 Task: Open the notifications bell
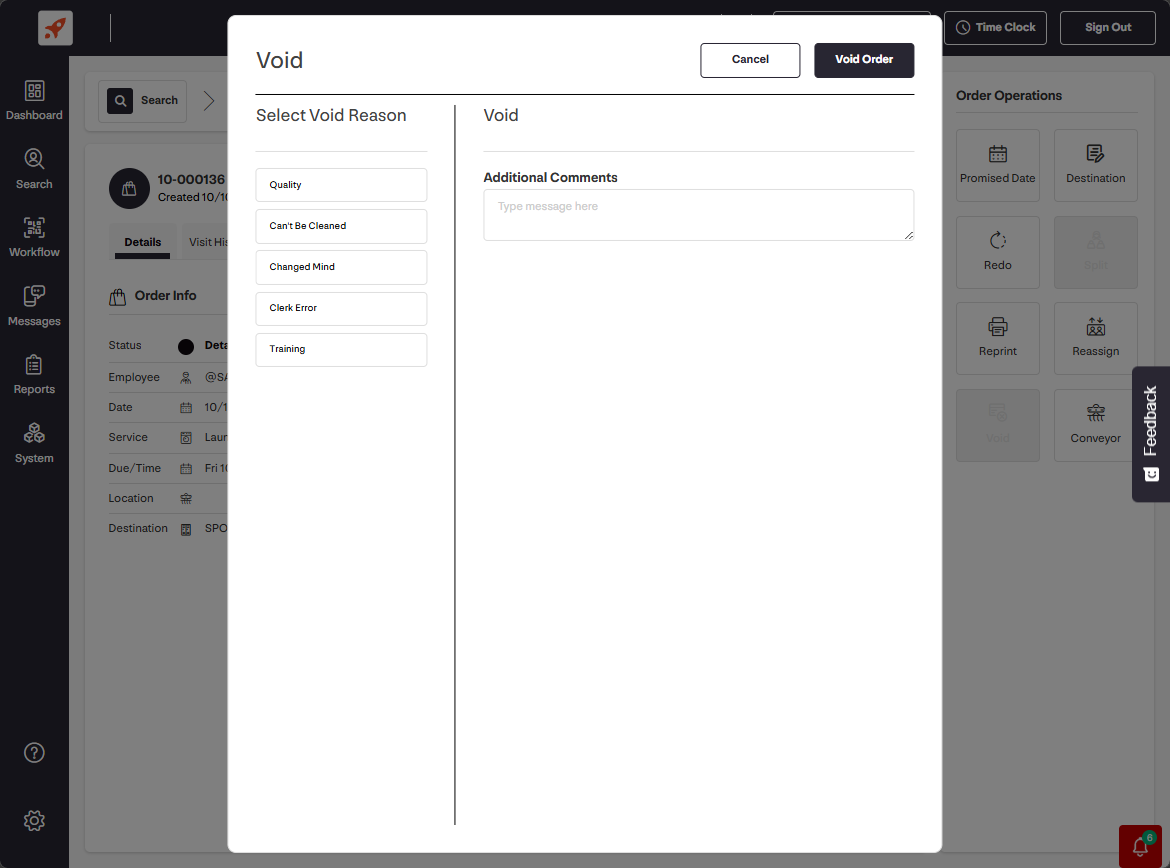pos(1140,847)
